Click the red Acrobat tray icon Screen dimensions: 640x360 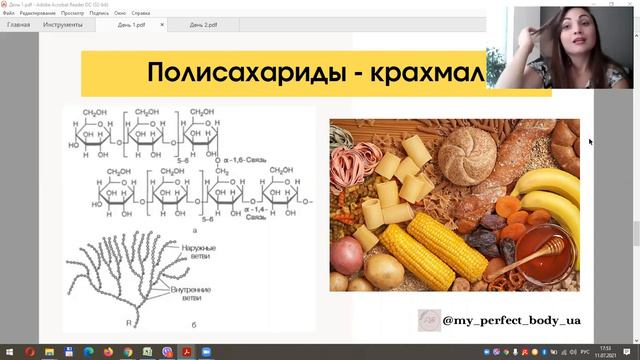coord(525,352)
